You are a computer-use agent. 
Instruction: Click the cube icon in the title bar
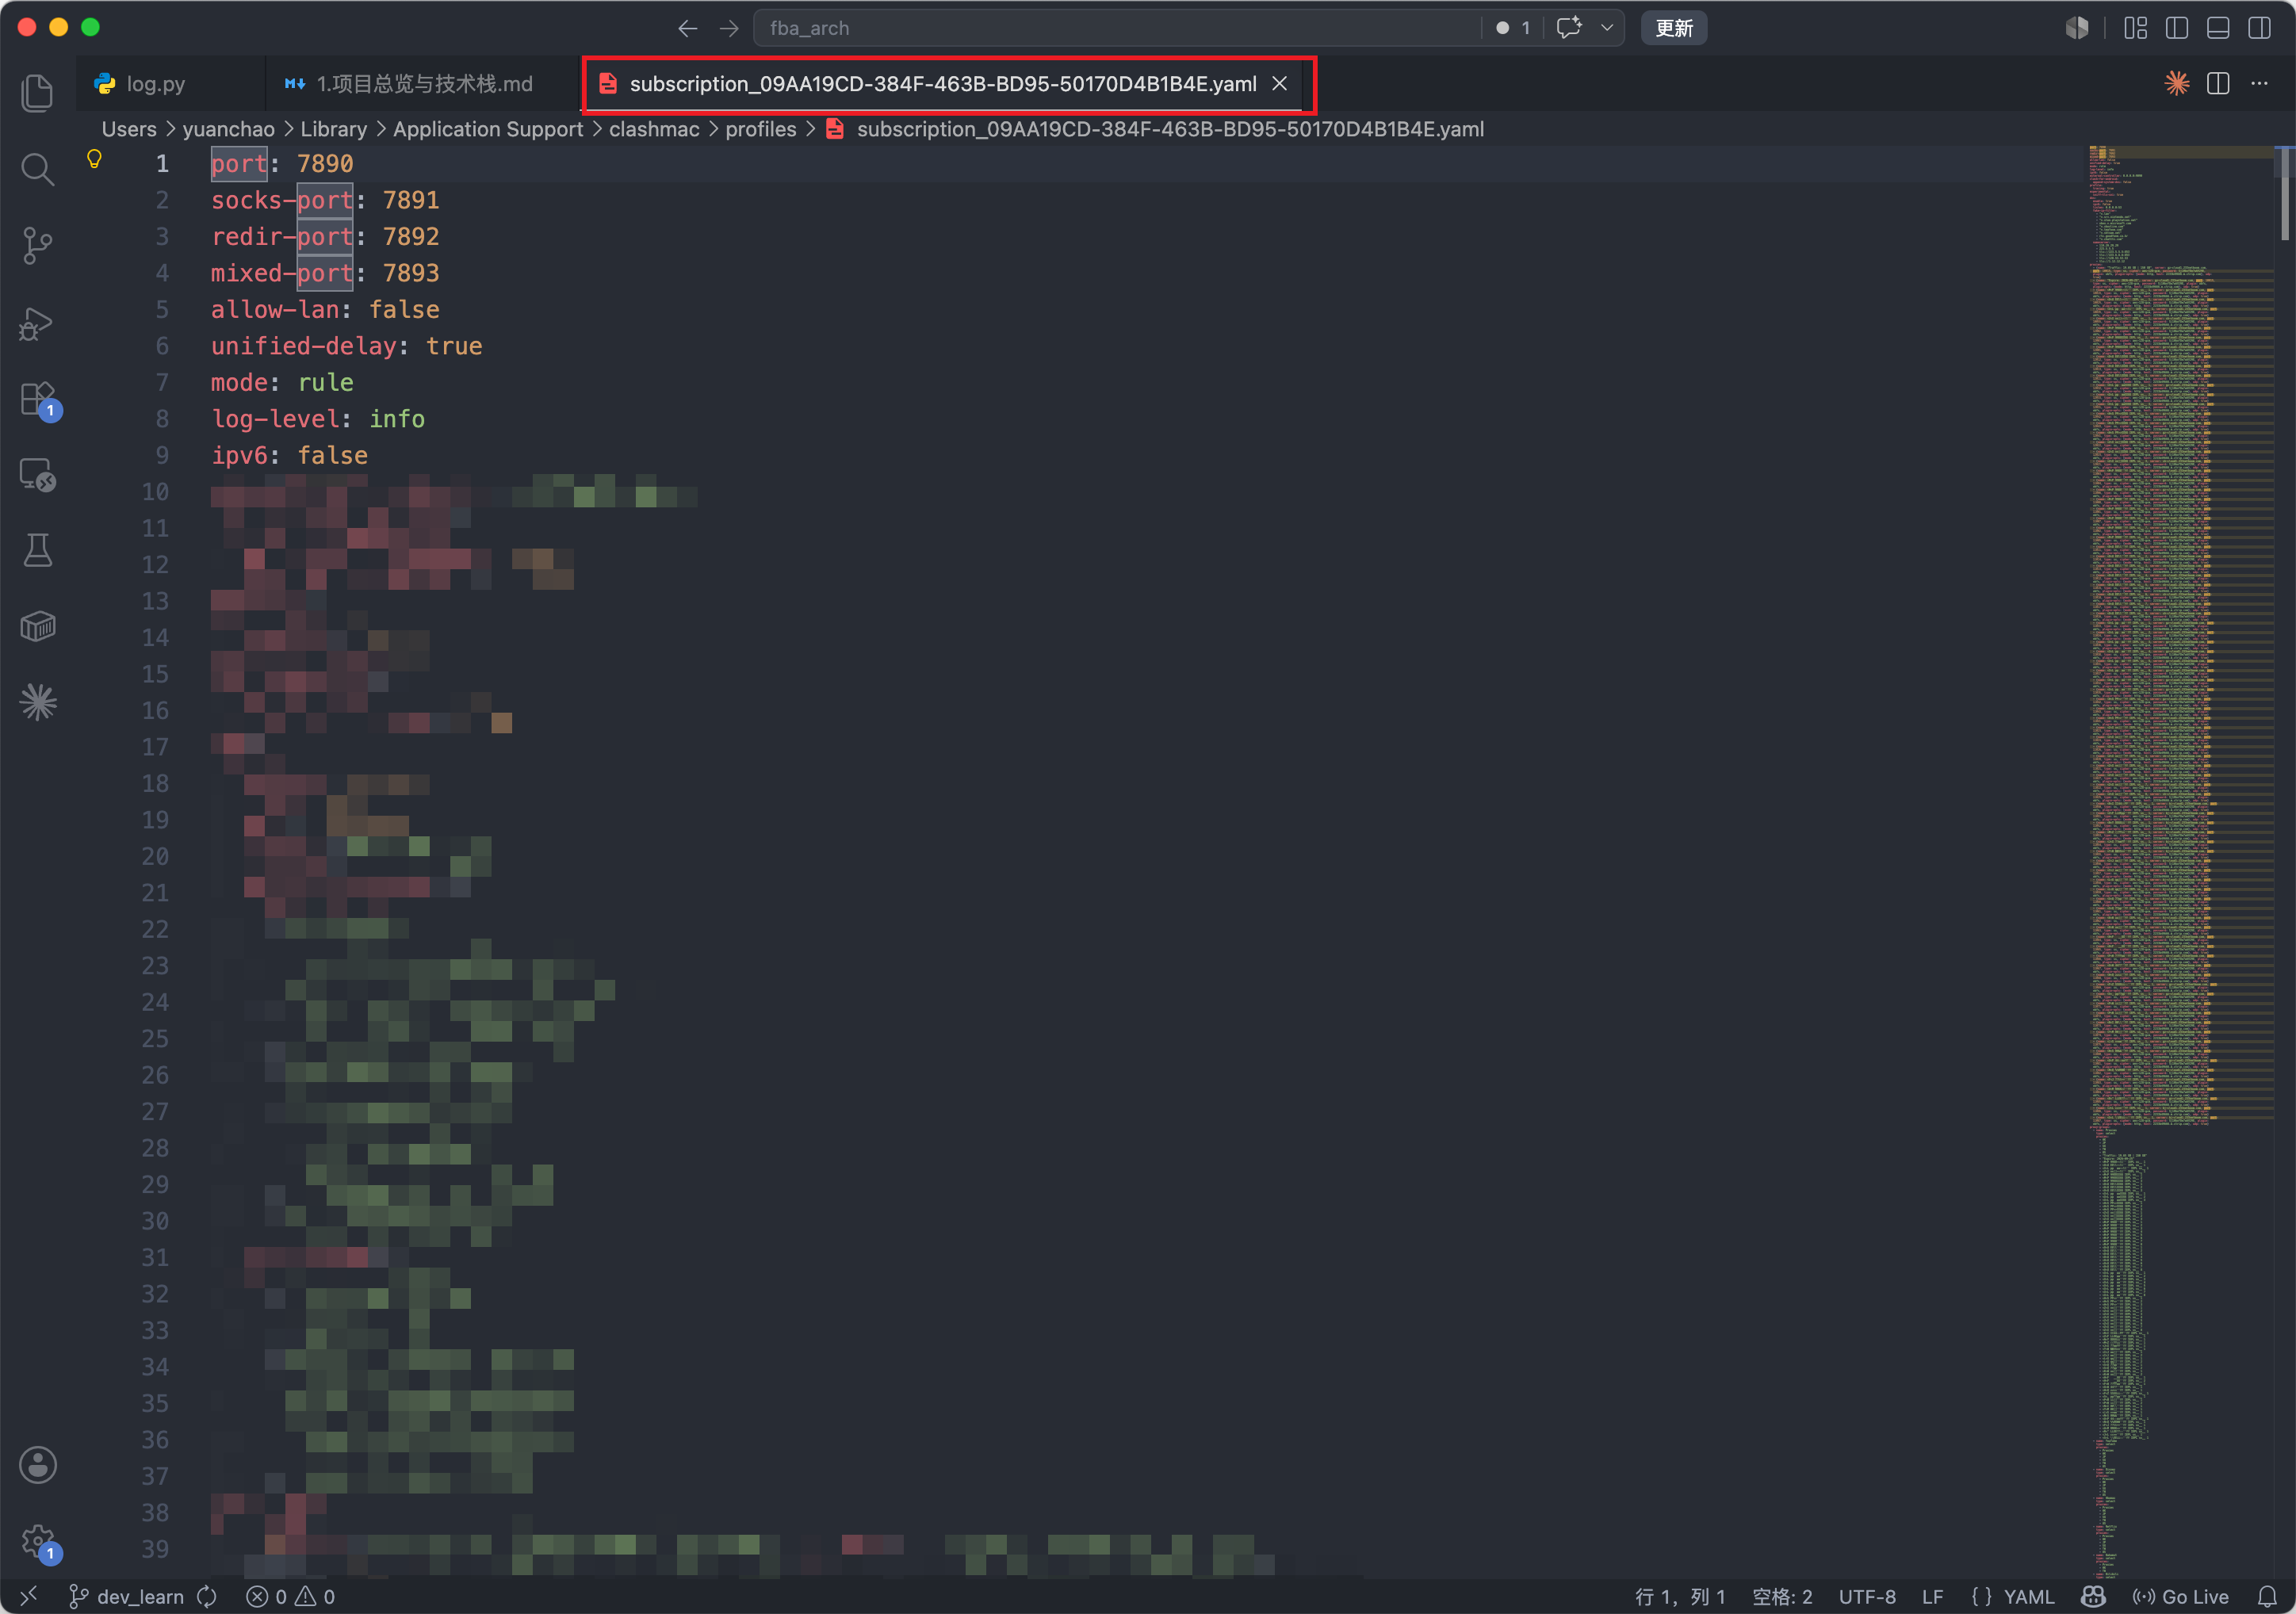(x=2077, y=28)
